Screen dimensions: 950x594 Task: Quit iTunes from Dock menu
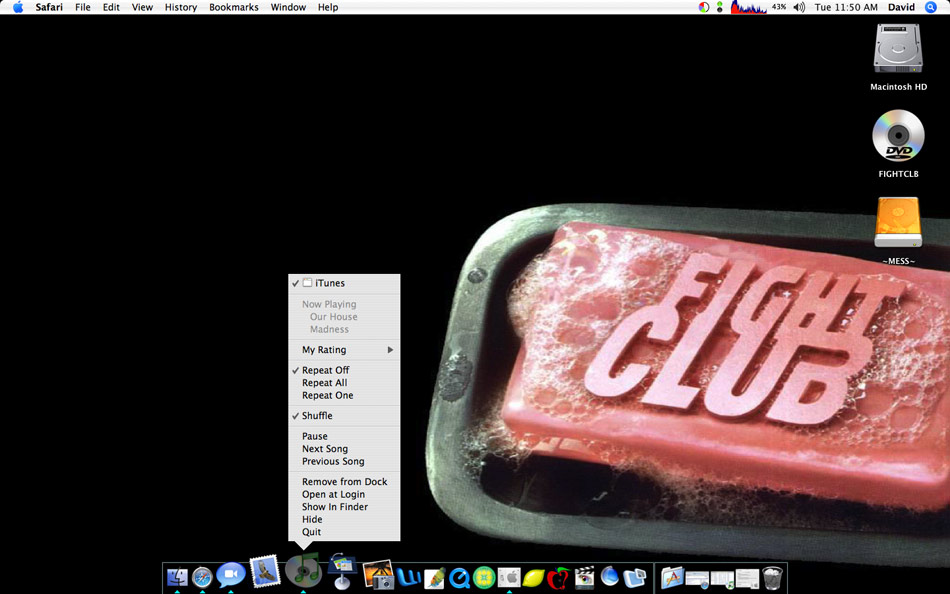click(344, 532)
